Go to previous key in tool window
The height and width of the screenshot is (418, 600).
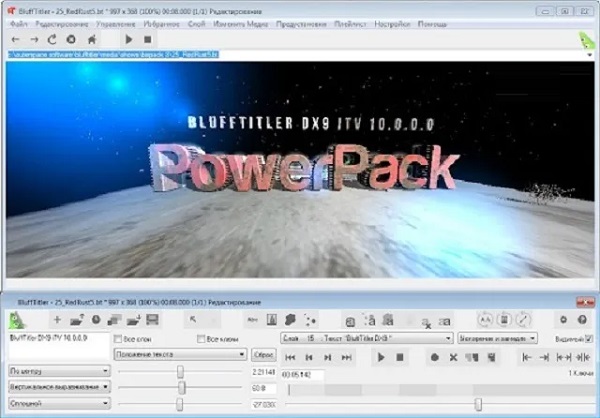tap(309, 358)
